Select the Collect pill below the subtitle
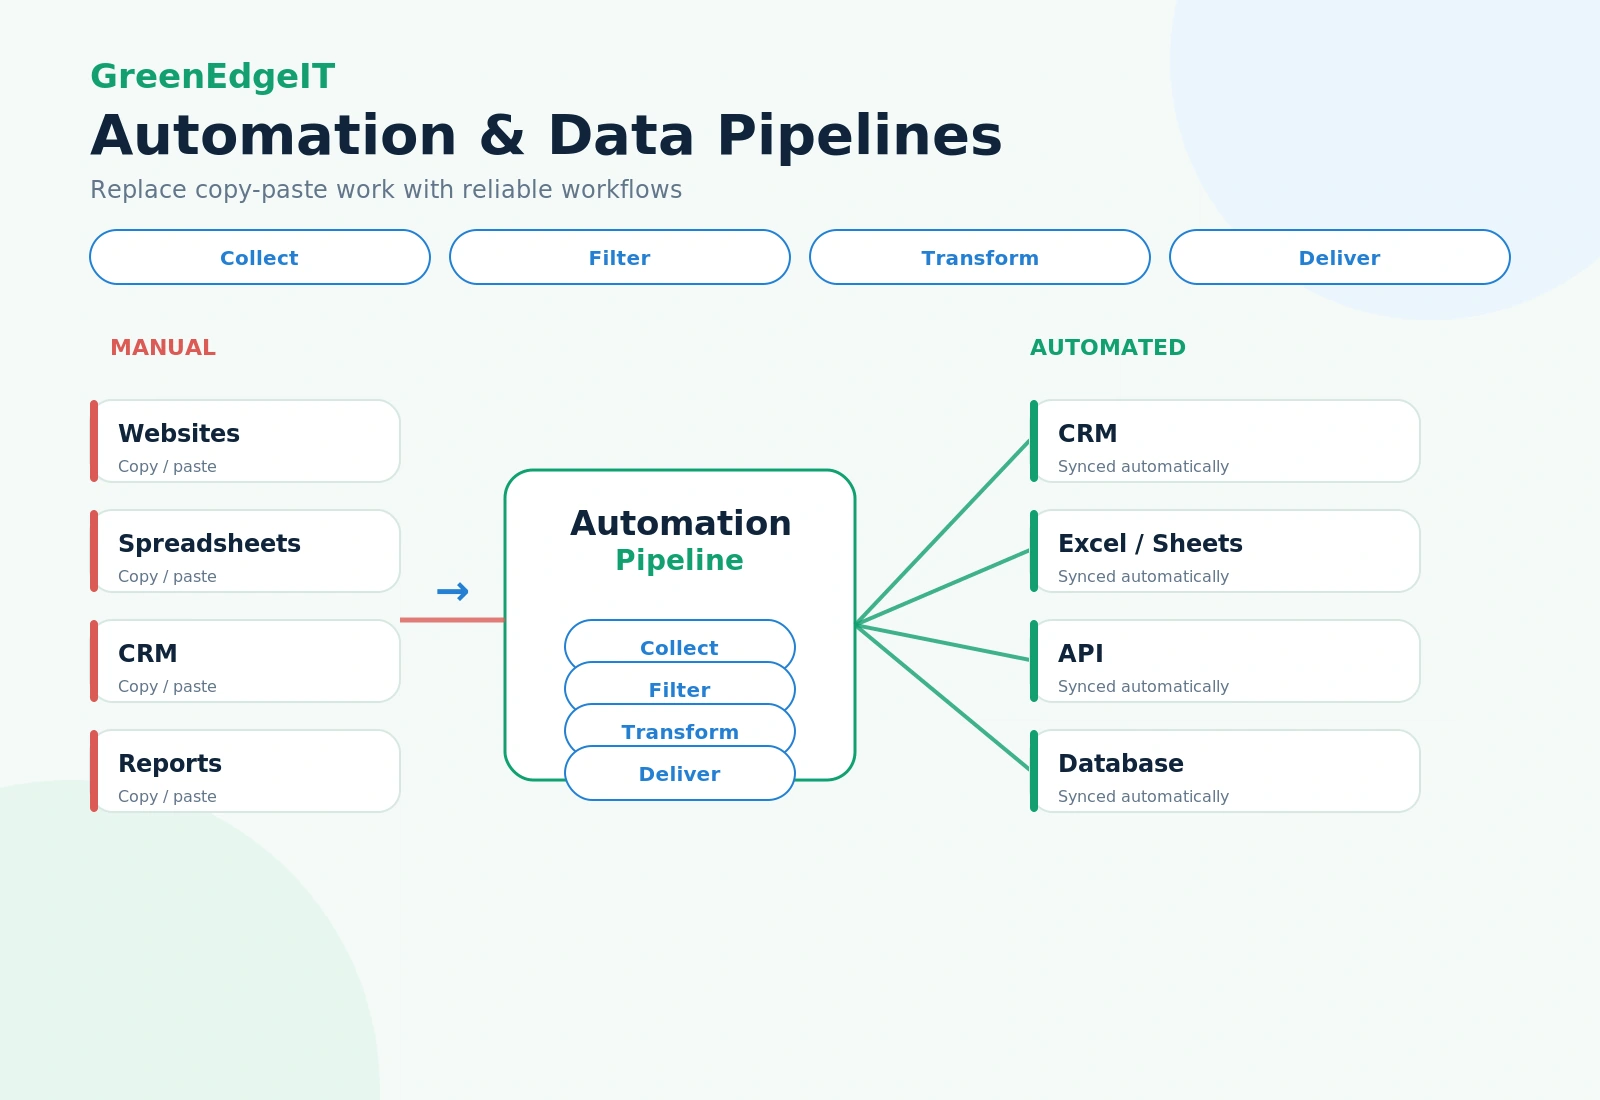 click(260, 257)
